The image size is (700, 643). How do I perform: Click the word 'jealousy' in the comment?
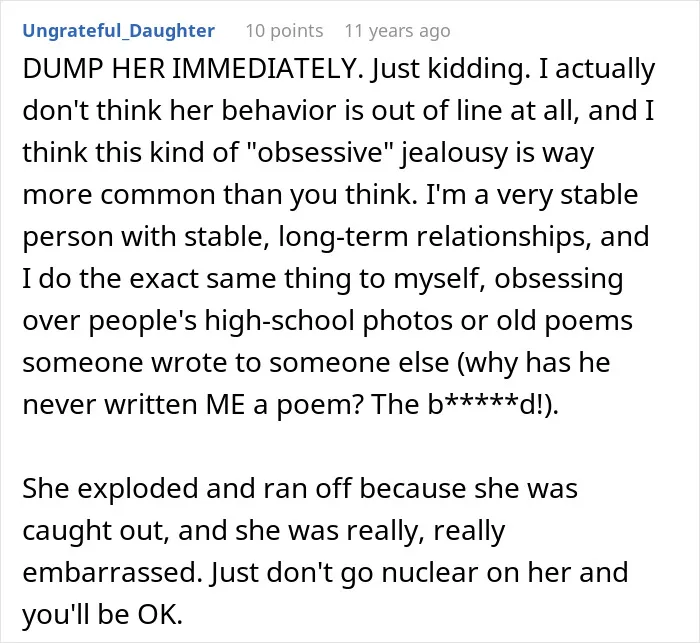pyautogui.click(x=454, y=154)
